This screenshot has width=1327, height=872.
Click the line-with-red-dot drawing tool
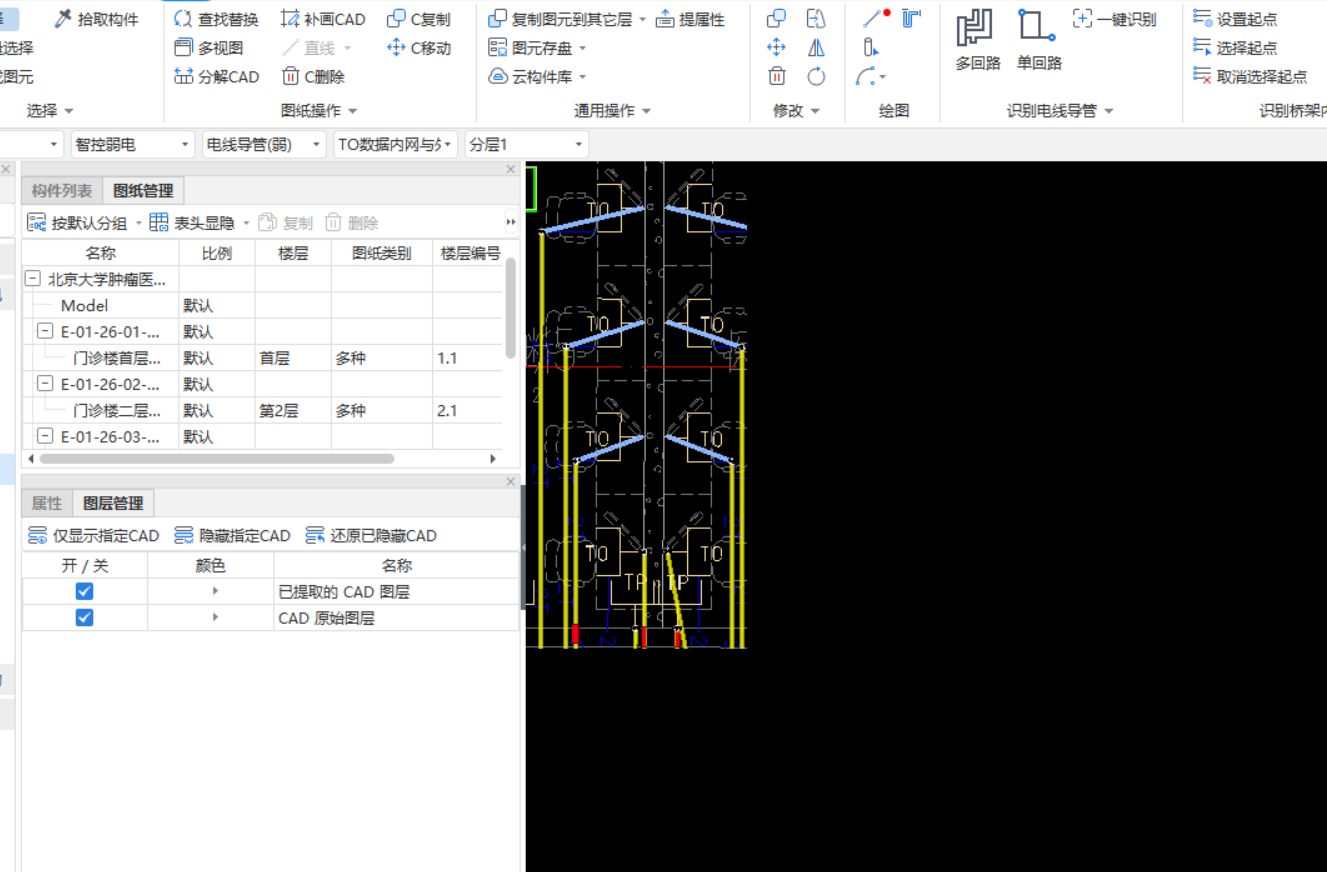877,17
